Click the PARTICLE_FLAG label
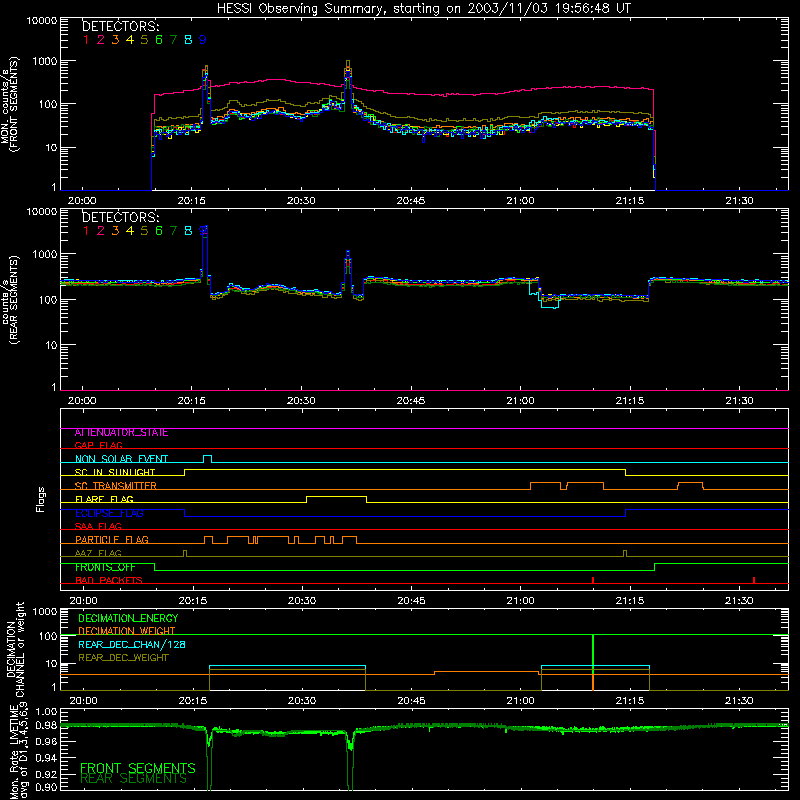Image resolution: width=800 pixels, height=800 pixels. (112, 540)
